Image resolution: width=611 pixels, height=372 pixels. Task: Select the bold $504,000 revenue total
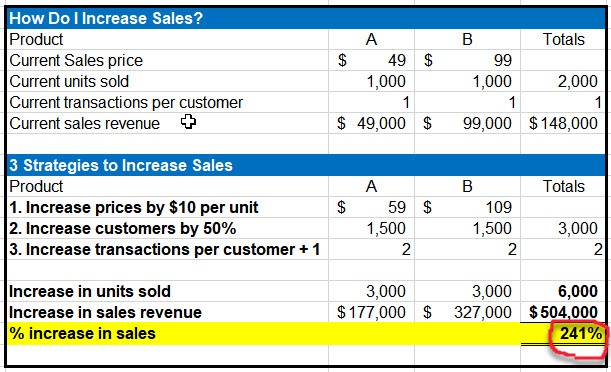tap(563, 312)
